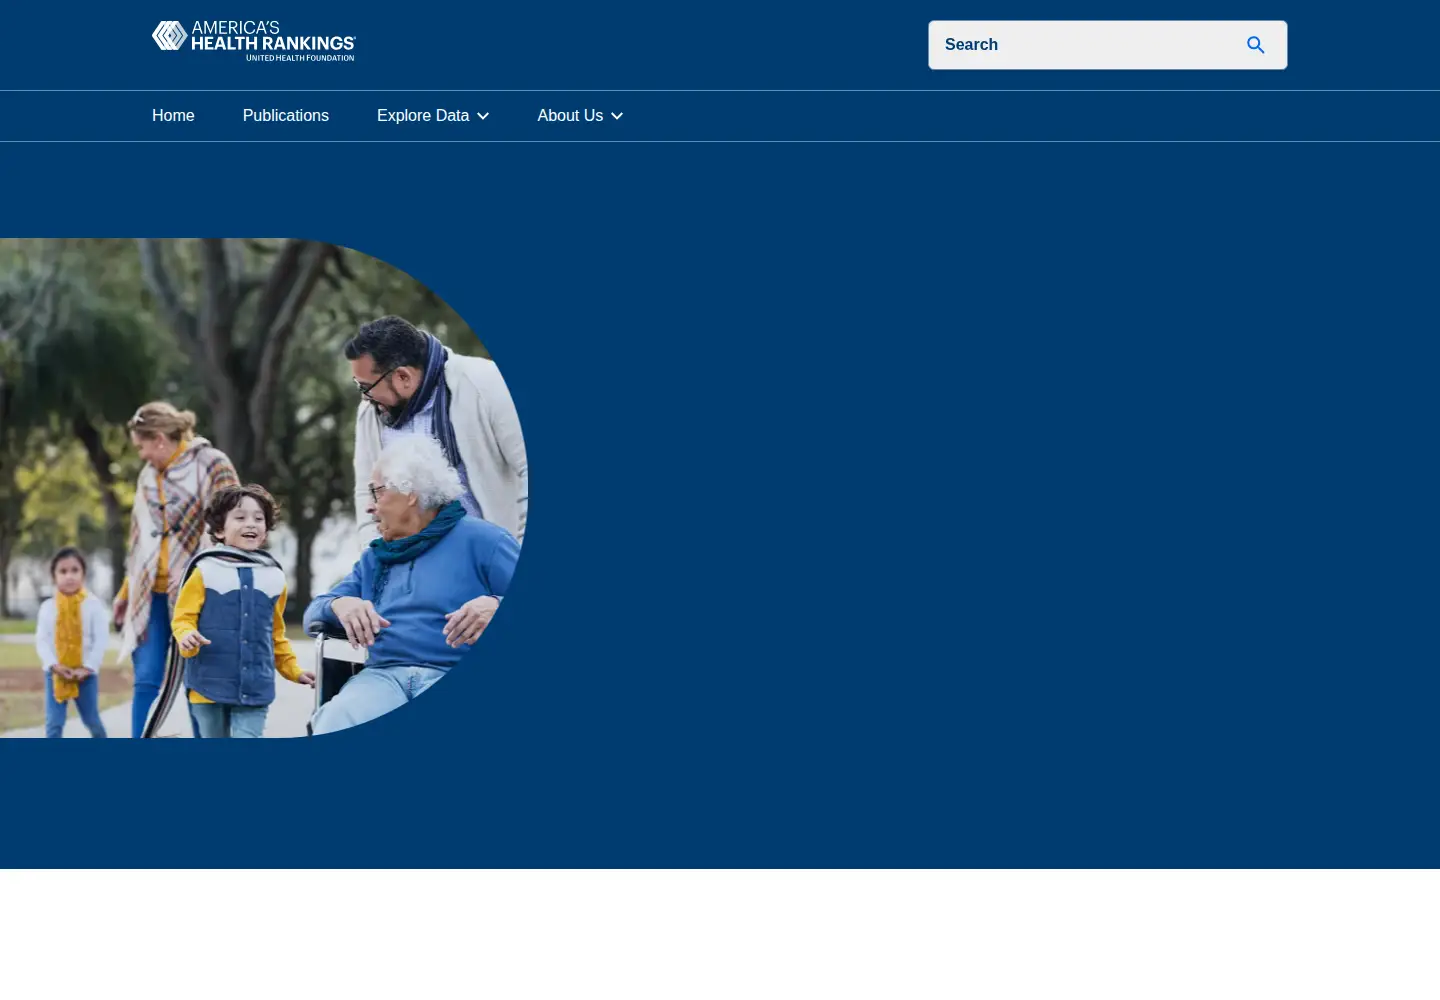Expand the About Us chevron

point(617,116)
